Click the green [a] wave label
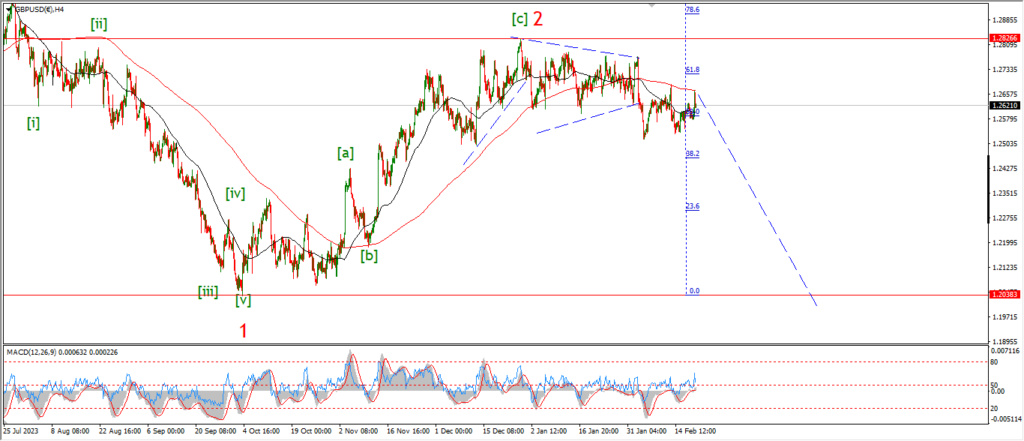Viewport: 1024px width, 441px height. (345, 153)
